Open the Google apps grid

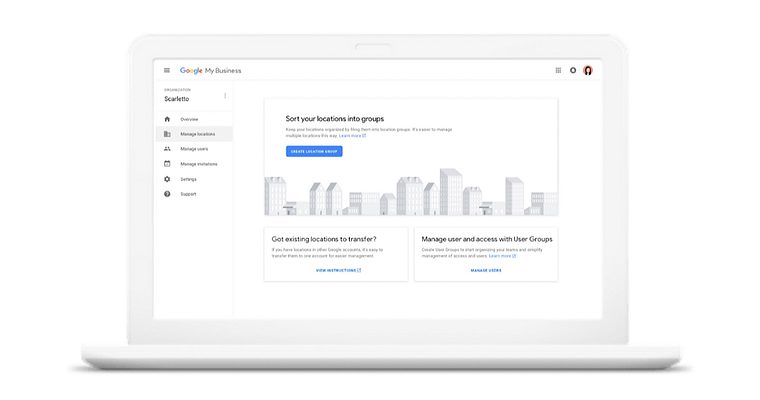pyautogui.click(x=558, y=70)
